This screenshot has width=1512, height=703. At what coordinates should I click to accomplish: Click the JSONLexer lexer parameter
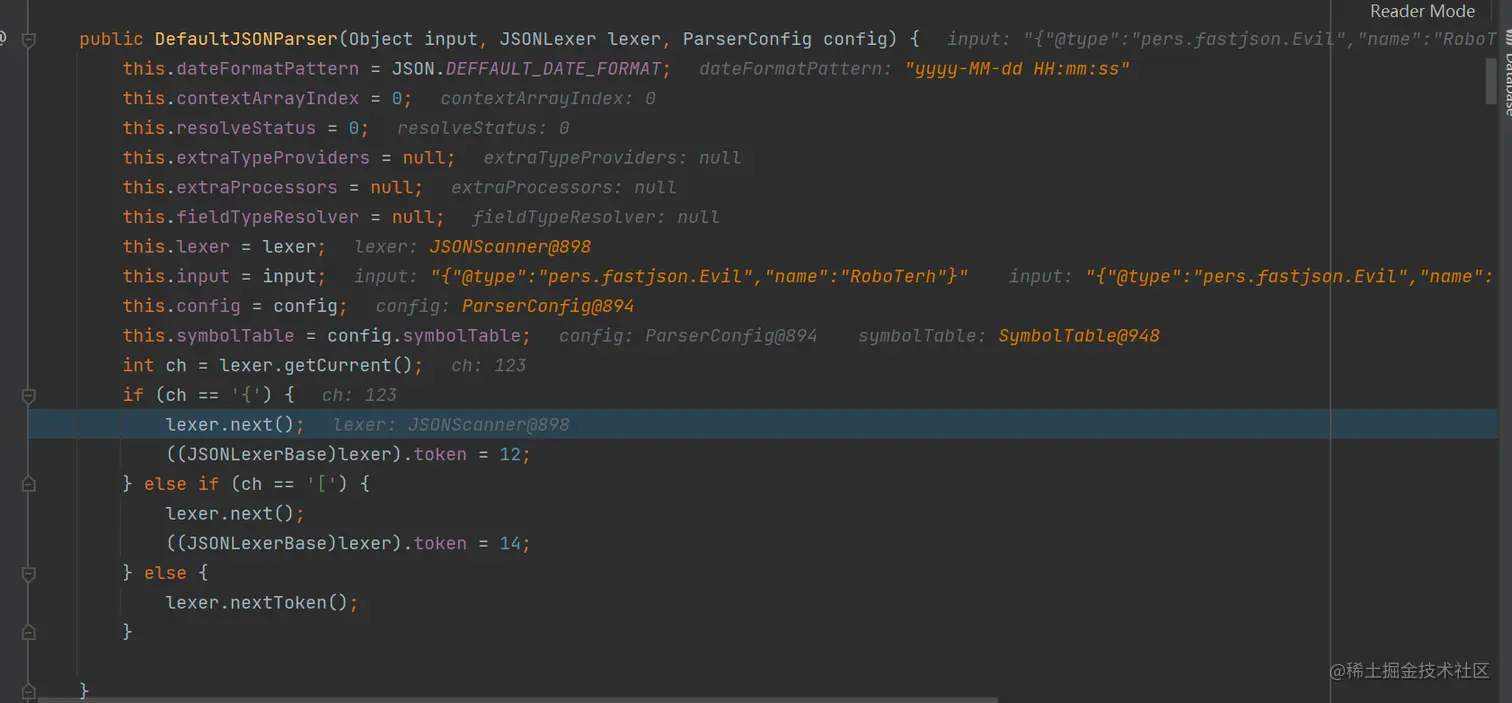(580, 39)
